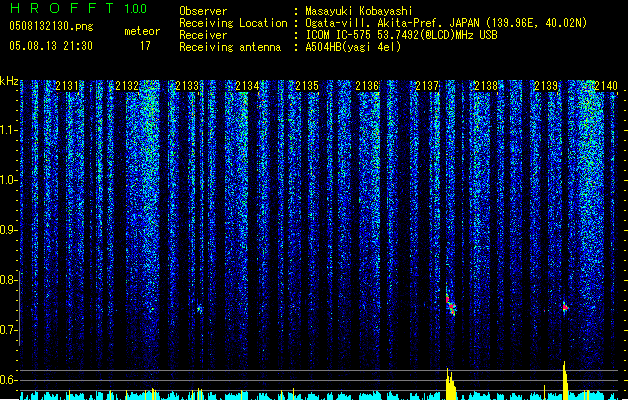
Task: Click the 2133 time marker
Action: coord(187,86)
